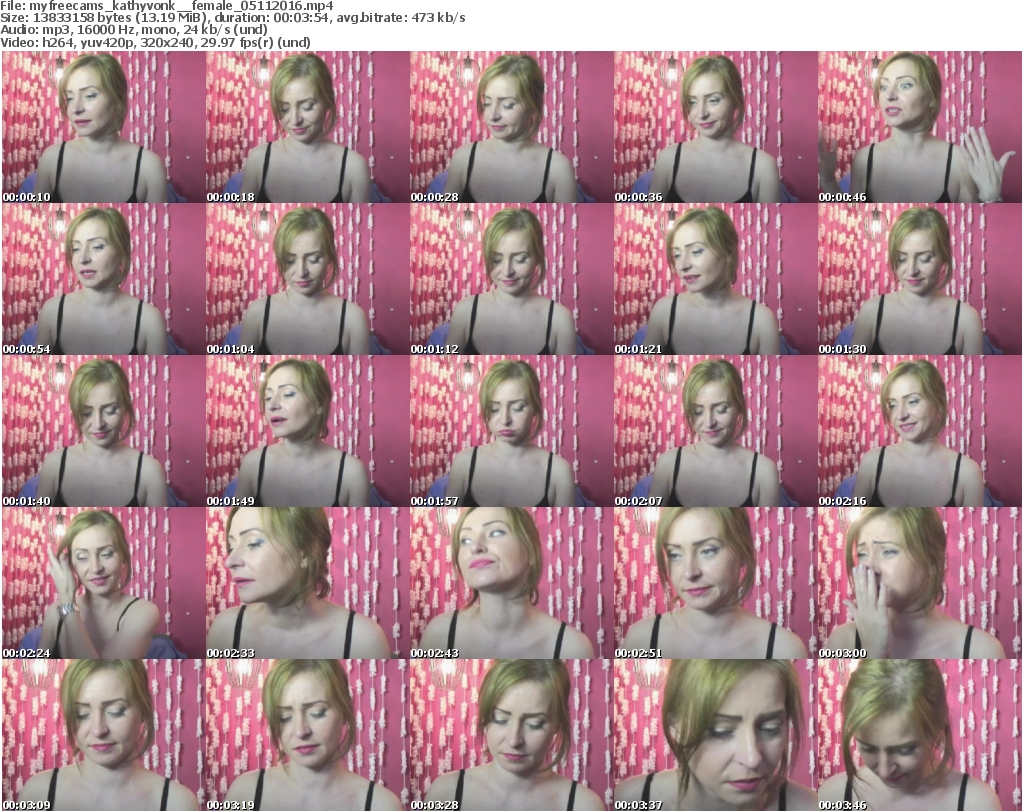The width and height of the screenshot is (1024, 811).
Task: Select the thumbnail stamped 00:00:36
Action: pyautogui.click(x=716, y=127)
